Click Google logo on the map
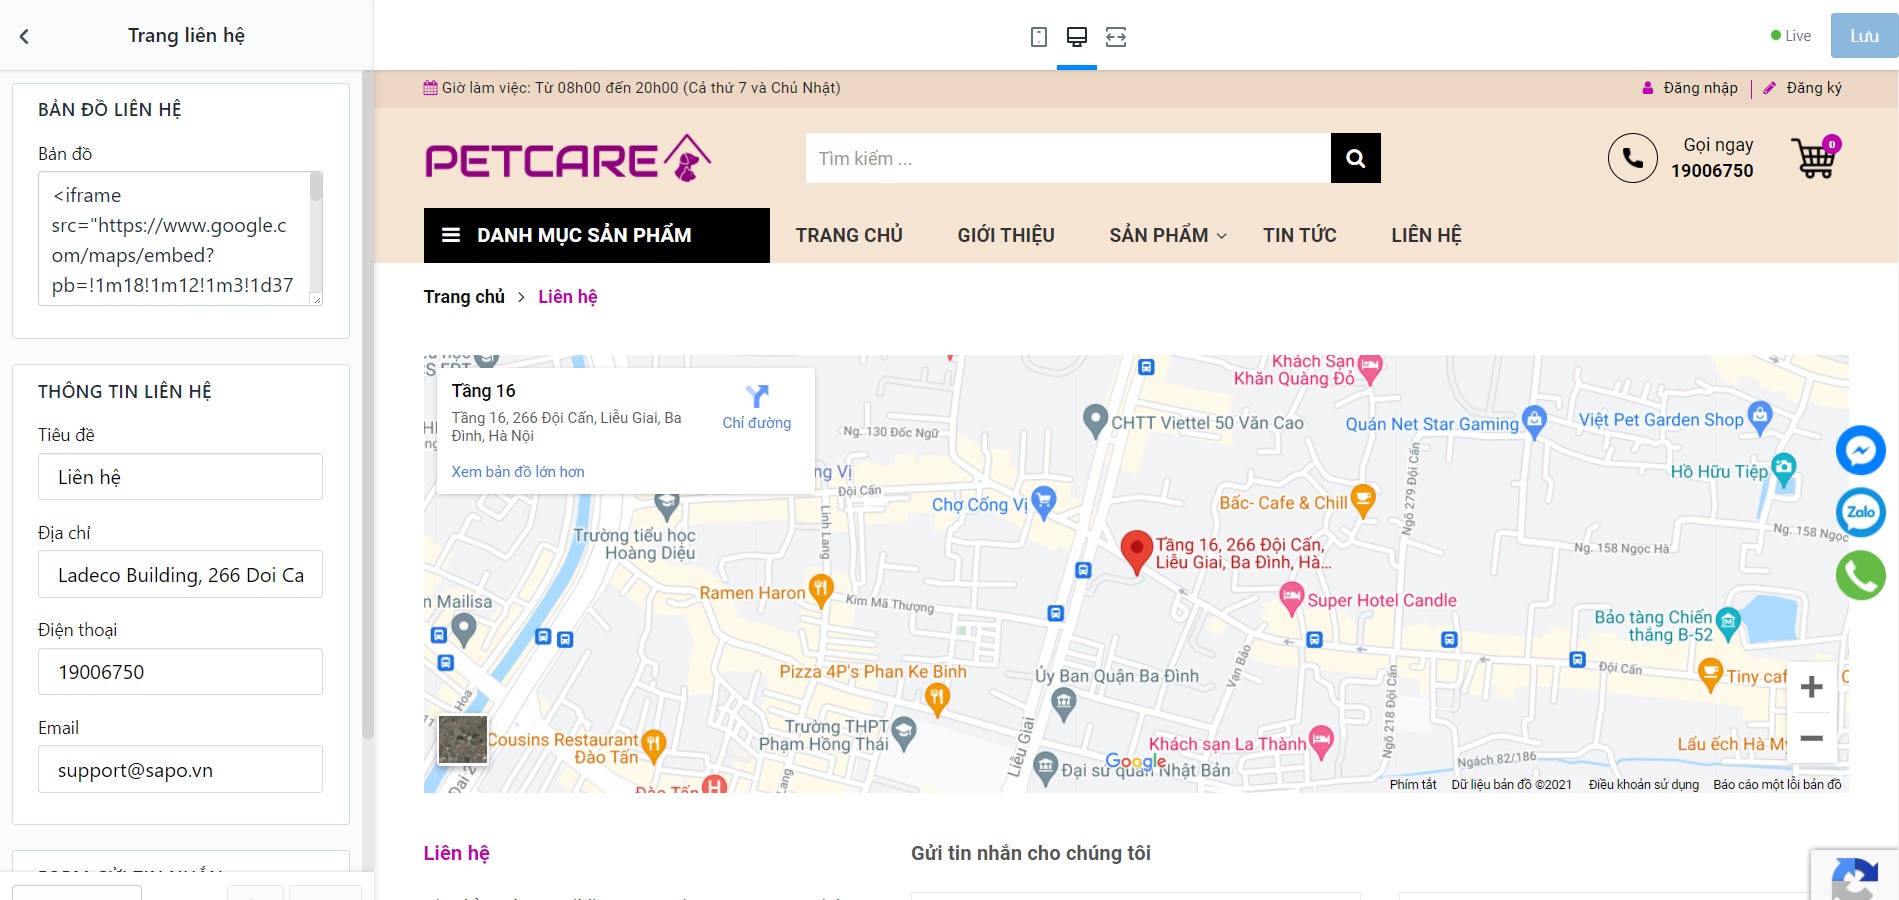The width and height of the screenshot is (1899, 900). [1136, 761]
